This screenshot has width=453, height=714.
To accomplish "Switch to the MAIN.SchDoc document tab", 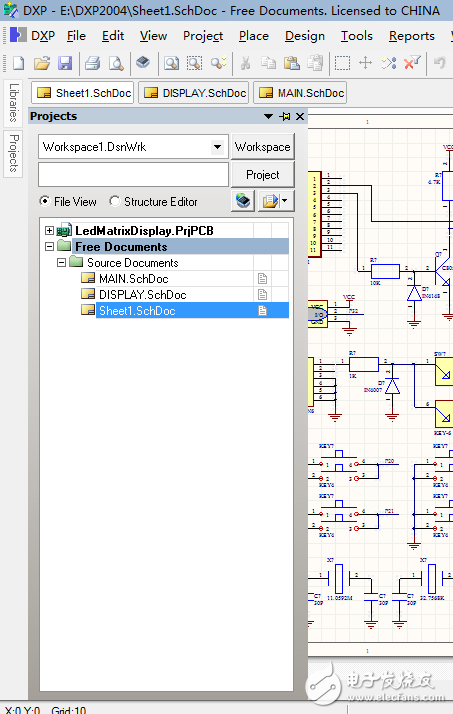I will [300, 93].
